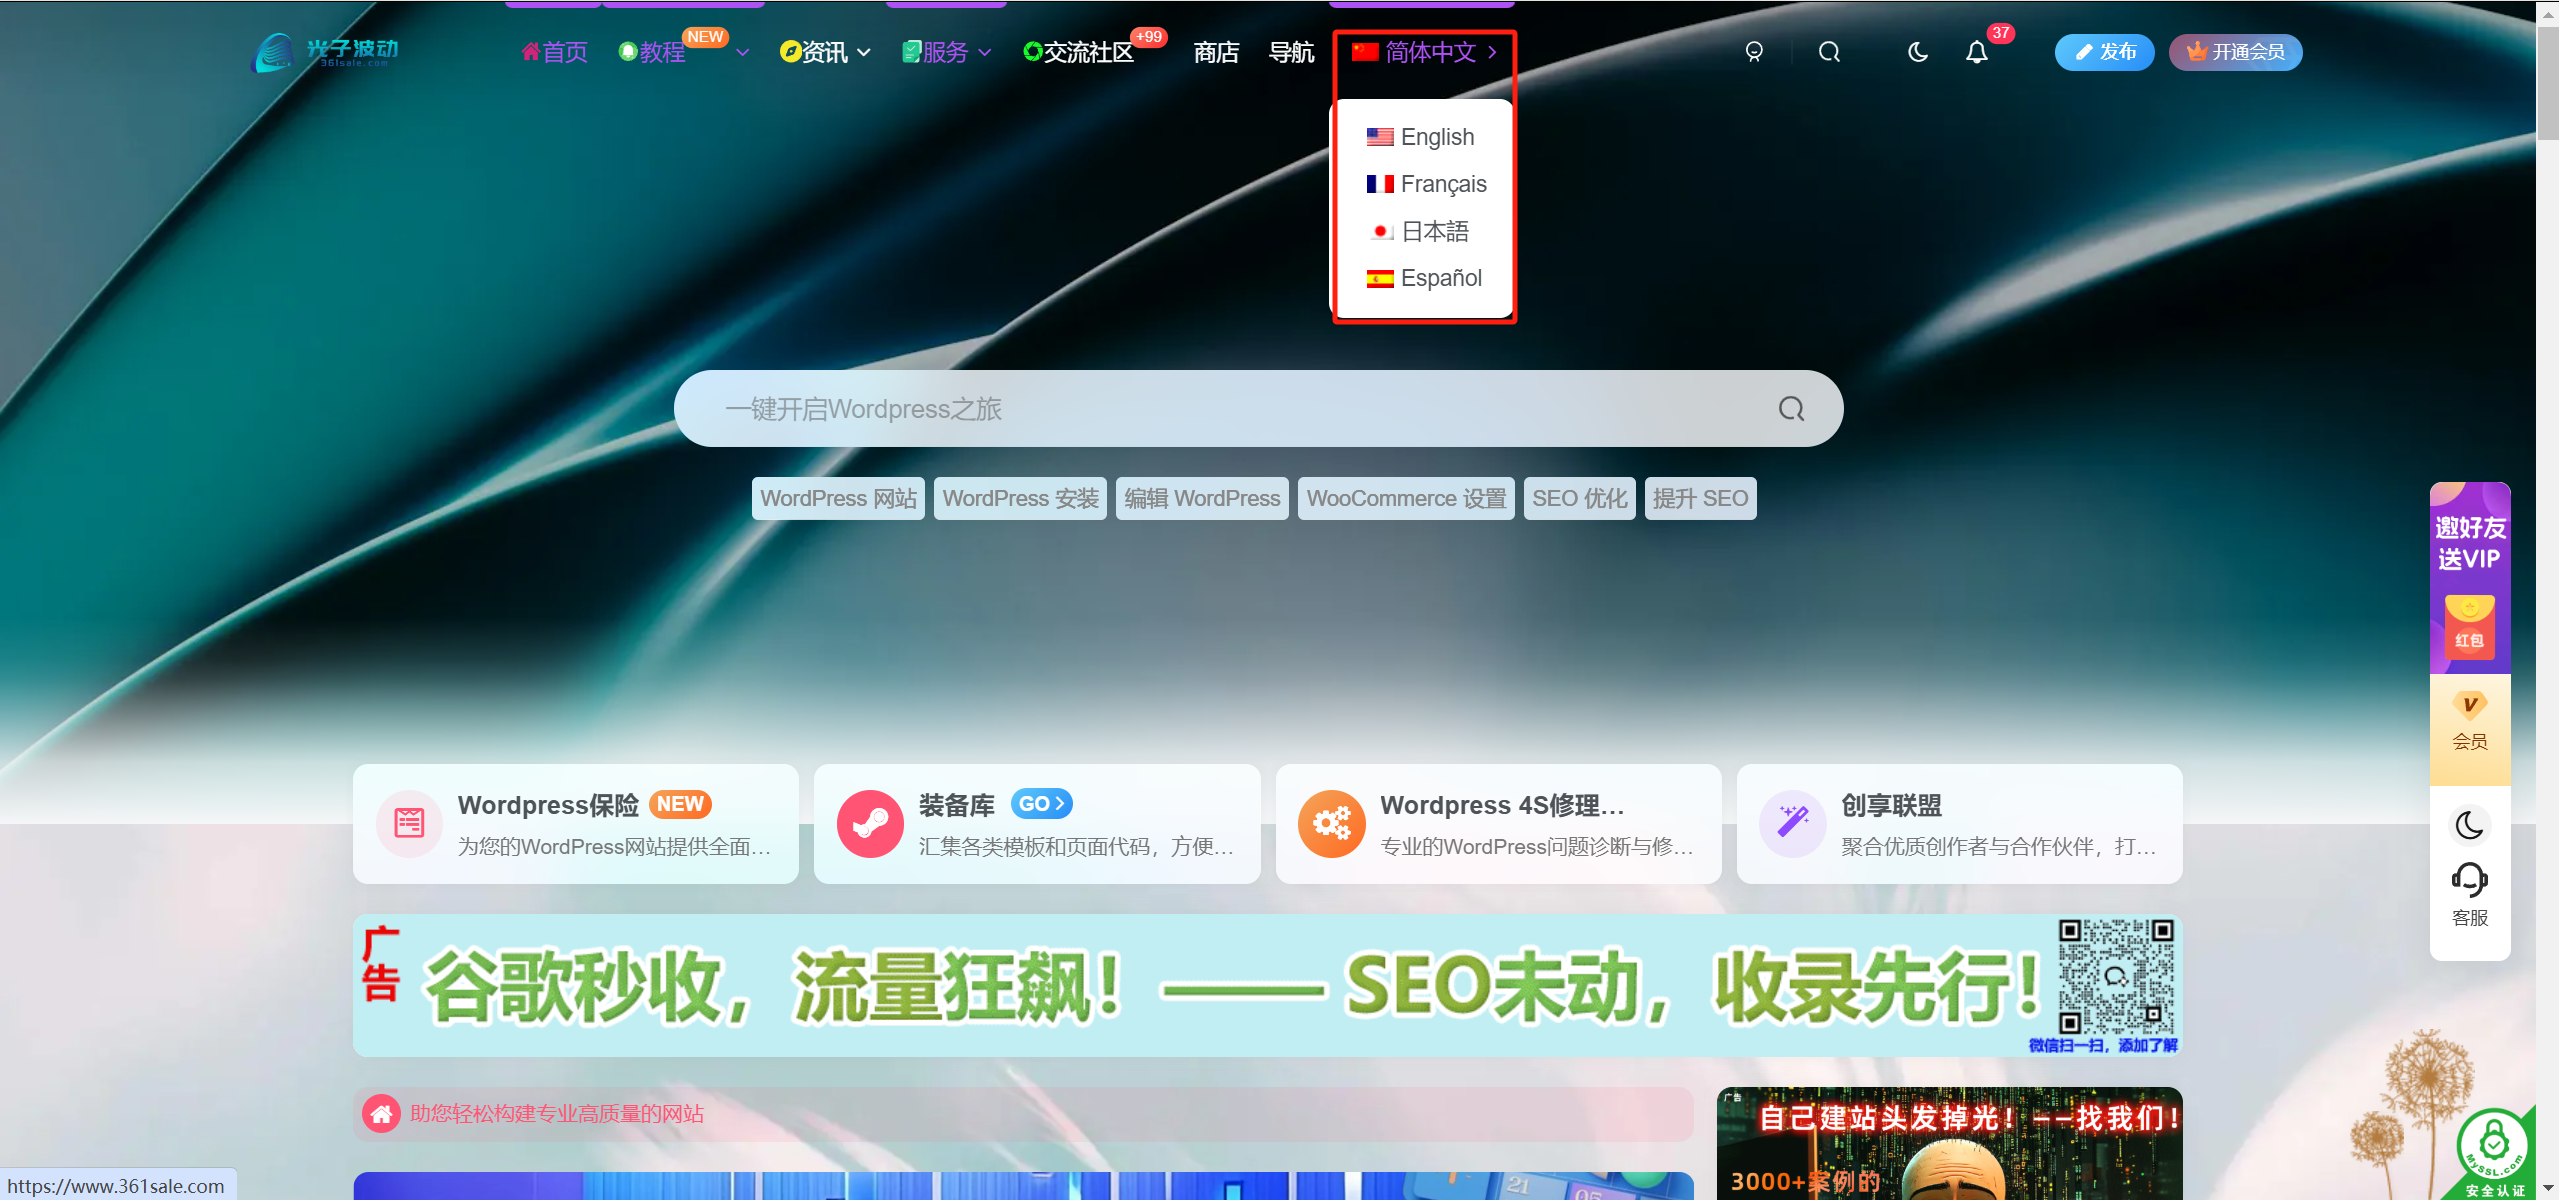Toggle night mode in right sidebar

[2469, 825]
